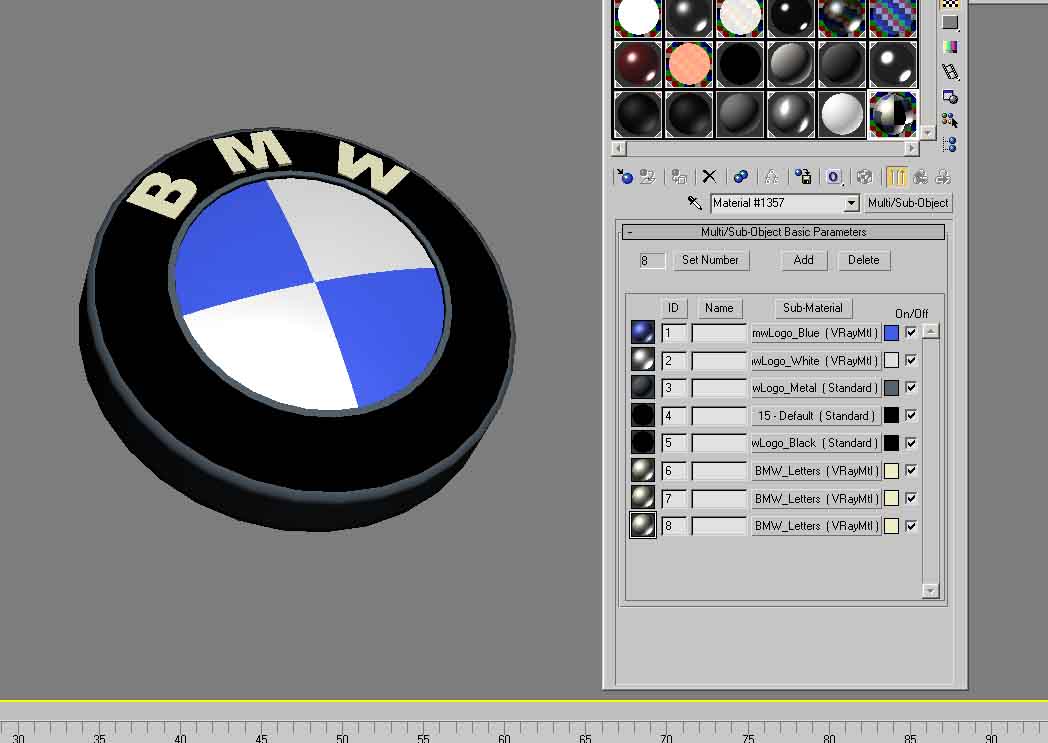Click the gray color swatch for wLogo_Metal

pos(892,388)
